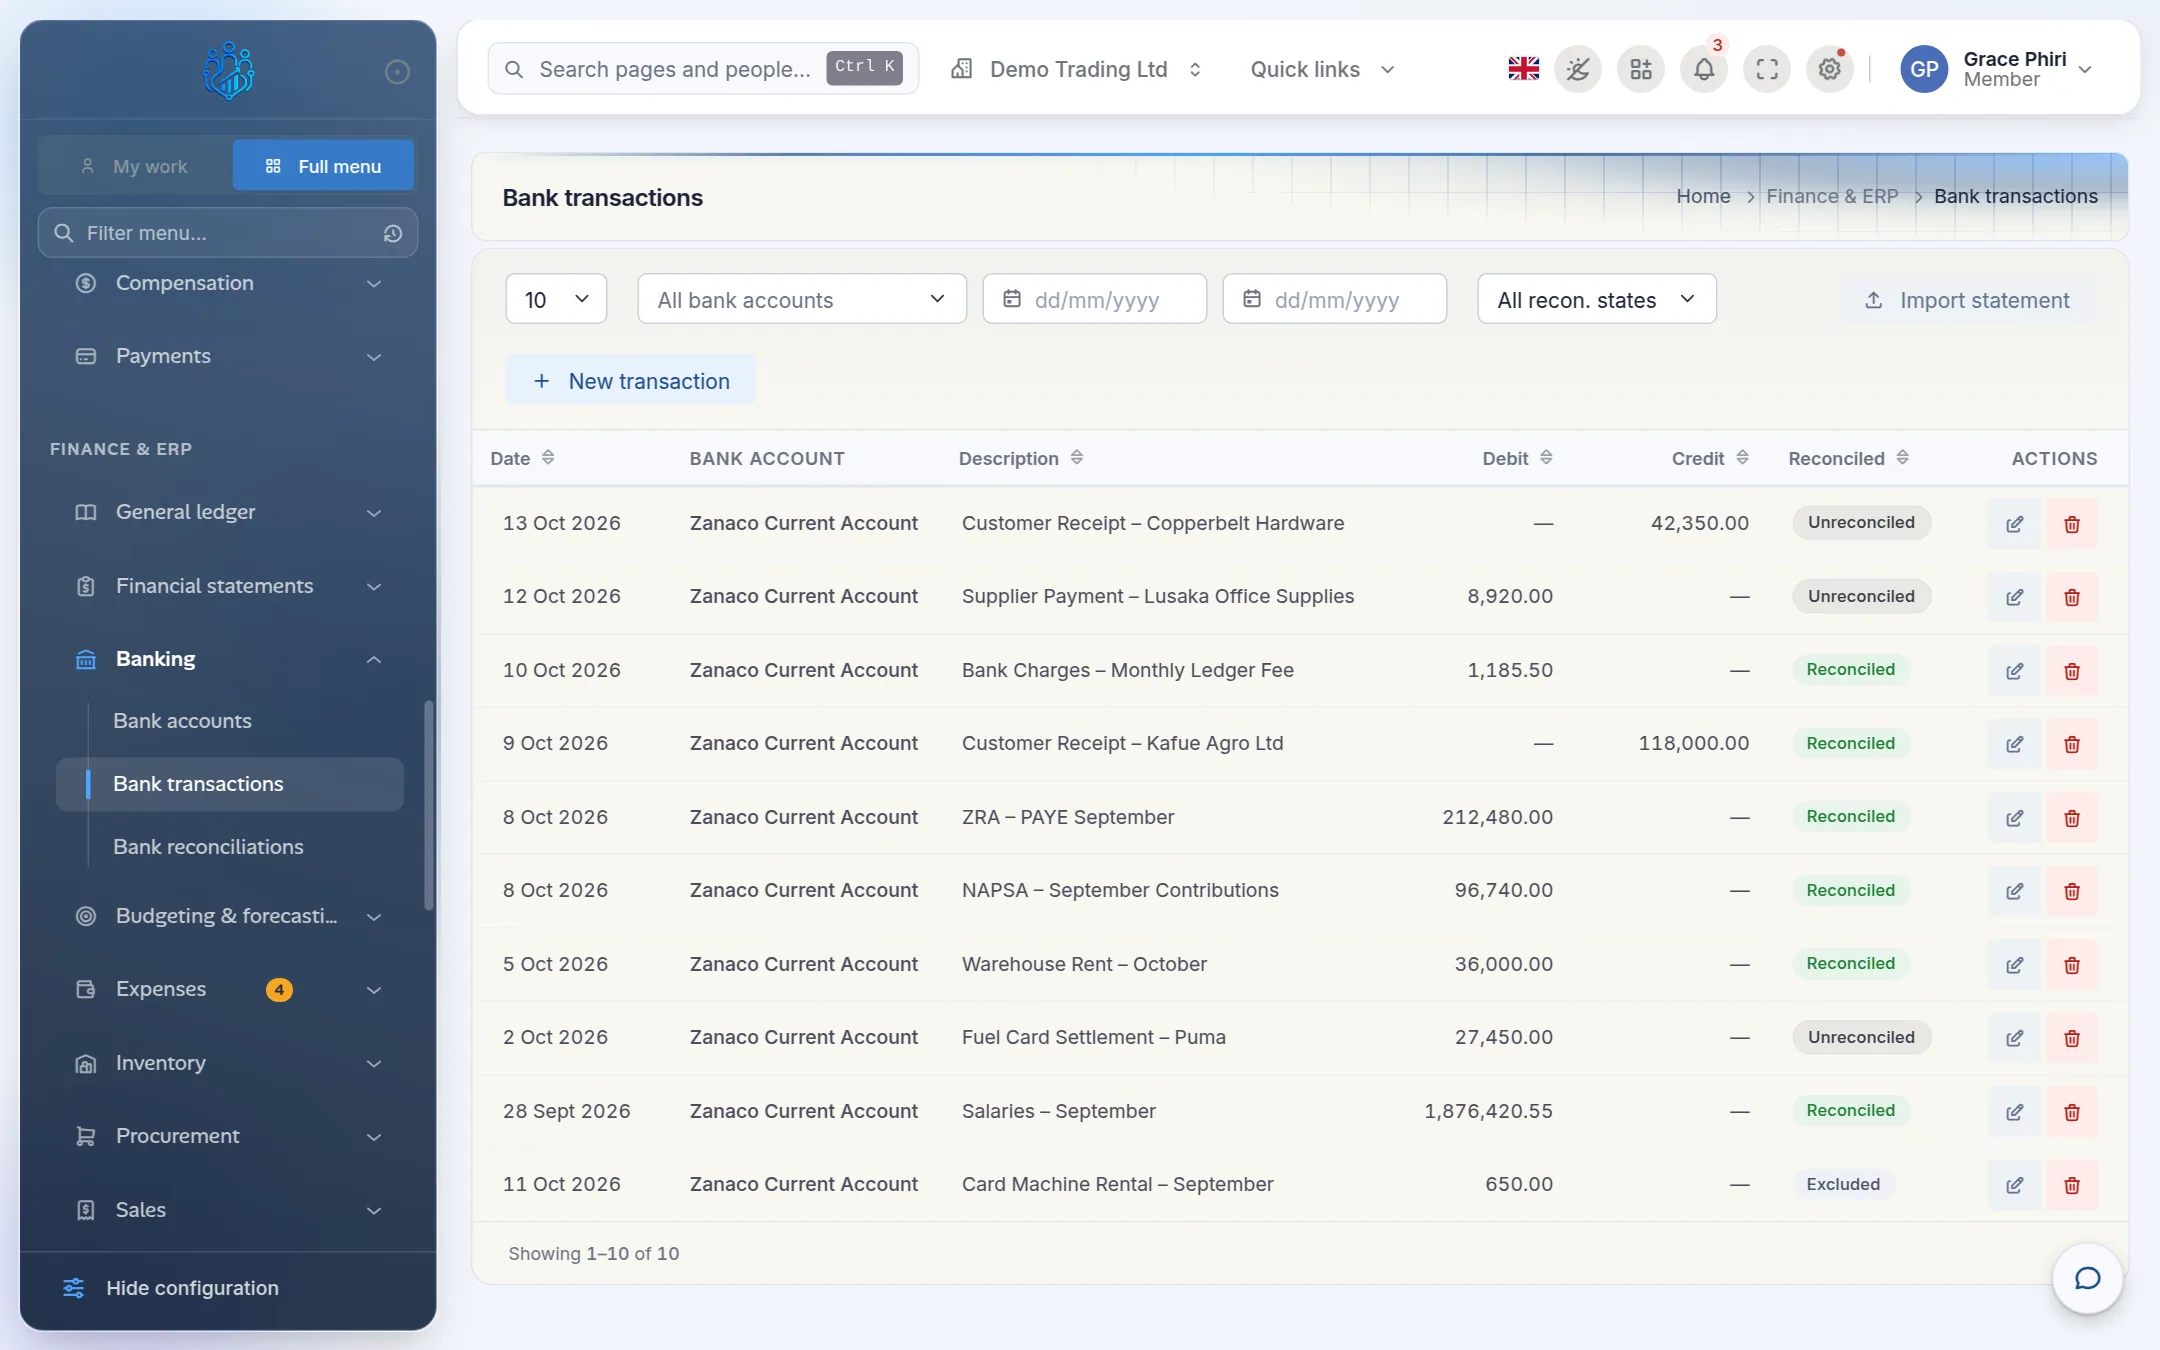This screenshot has height=1350, width=2160.
Task: Sort the table by Credit column
Action: [1710, 458]
